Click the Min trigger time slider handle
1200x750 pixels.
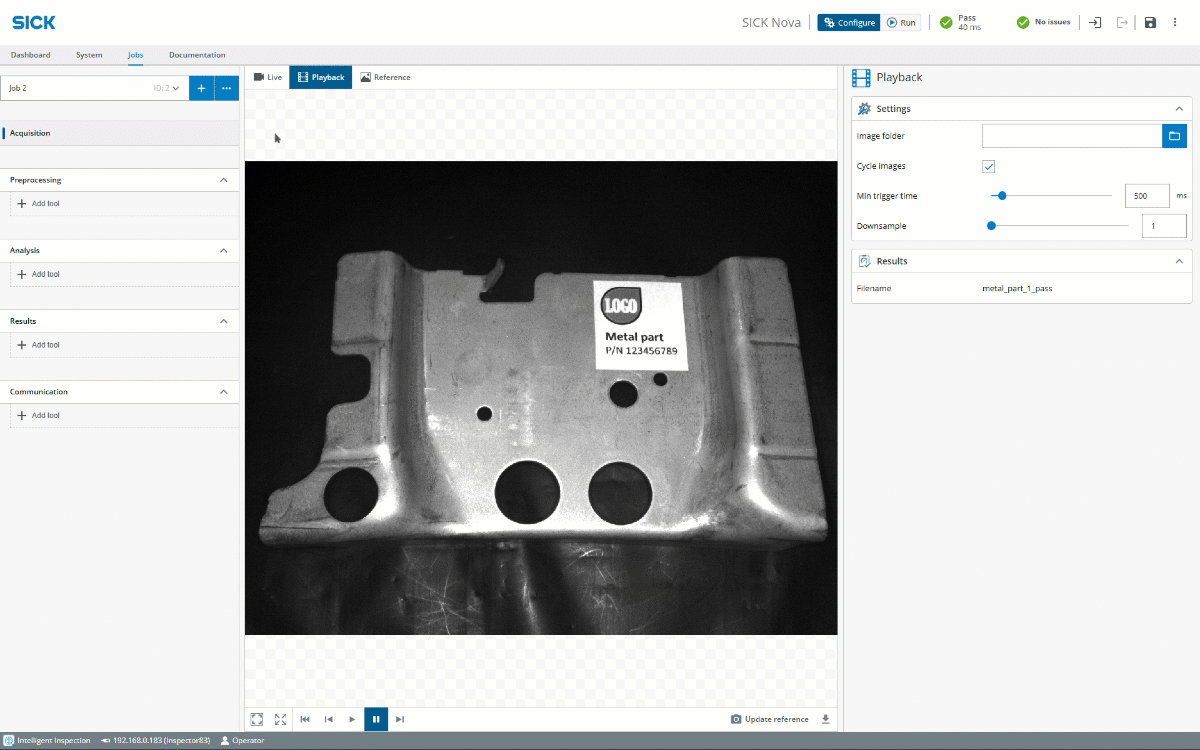click(x=1002, y=196)
